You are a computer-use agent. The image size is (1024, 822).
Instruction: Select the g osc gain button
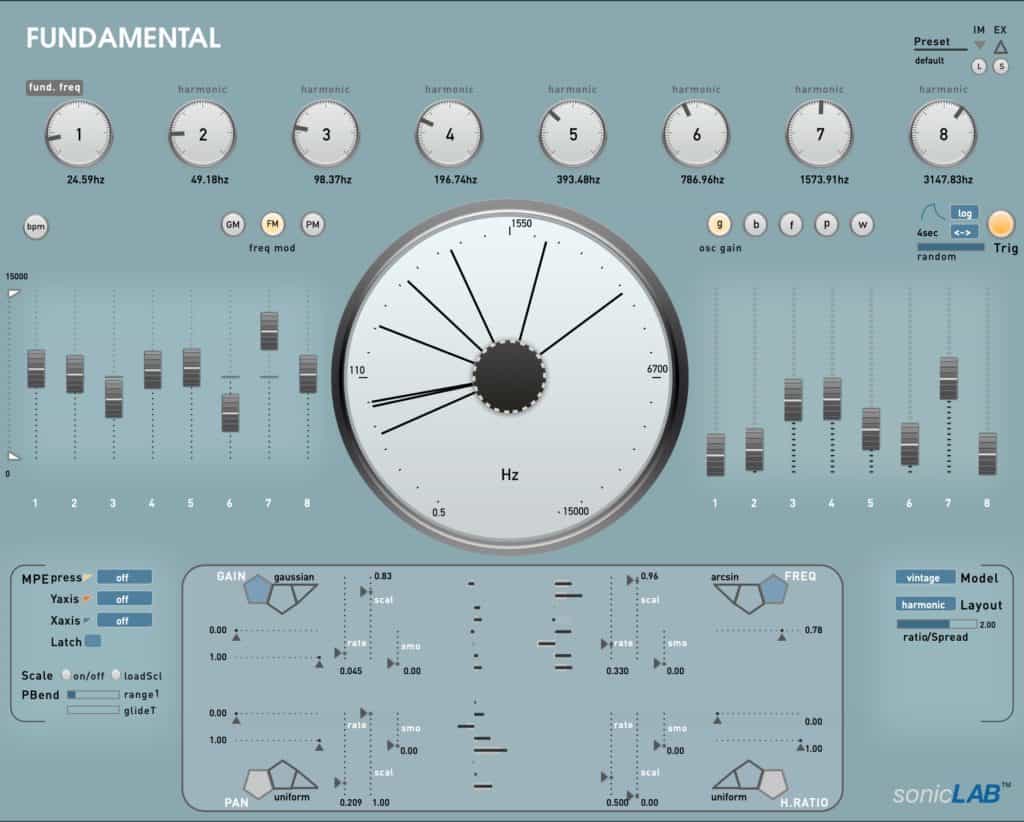pos(719,224)
